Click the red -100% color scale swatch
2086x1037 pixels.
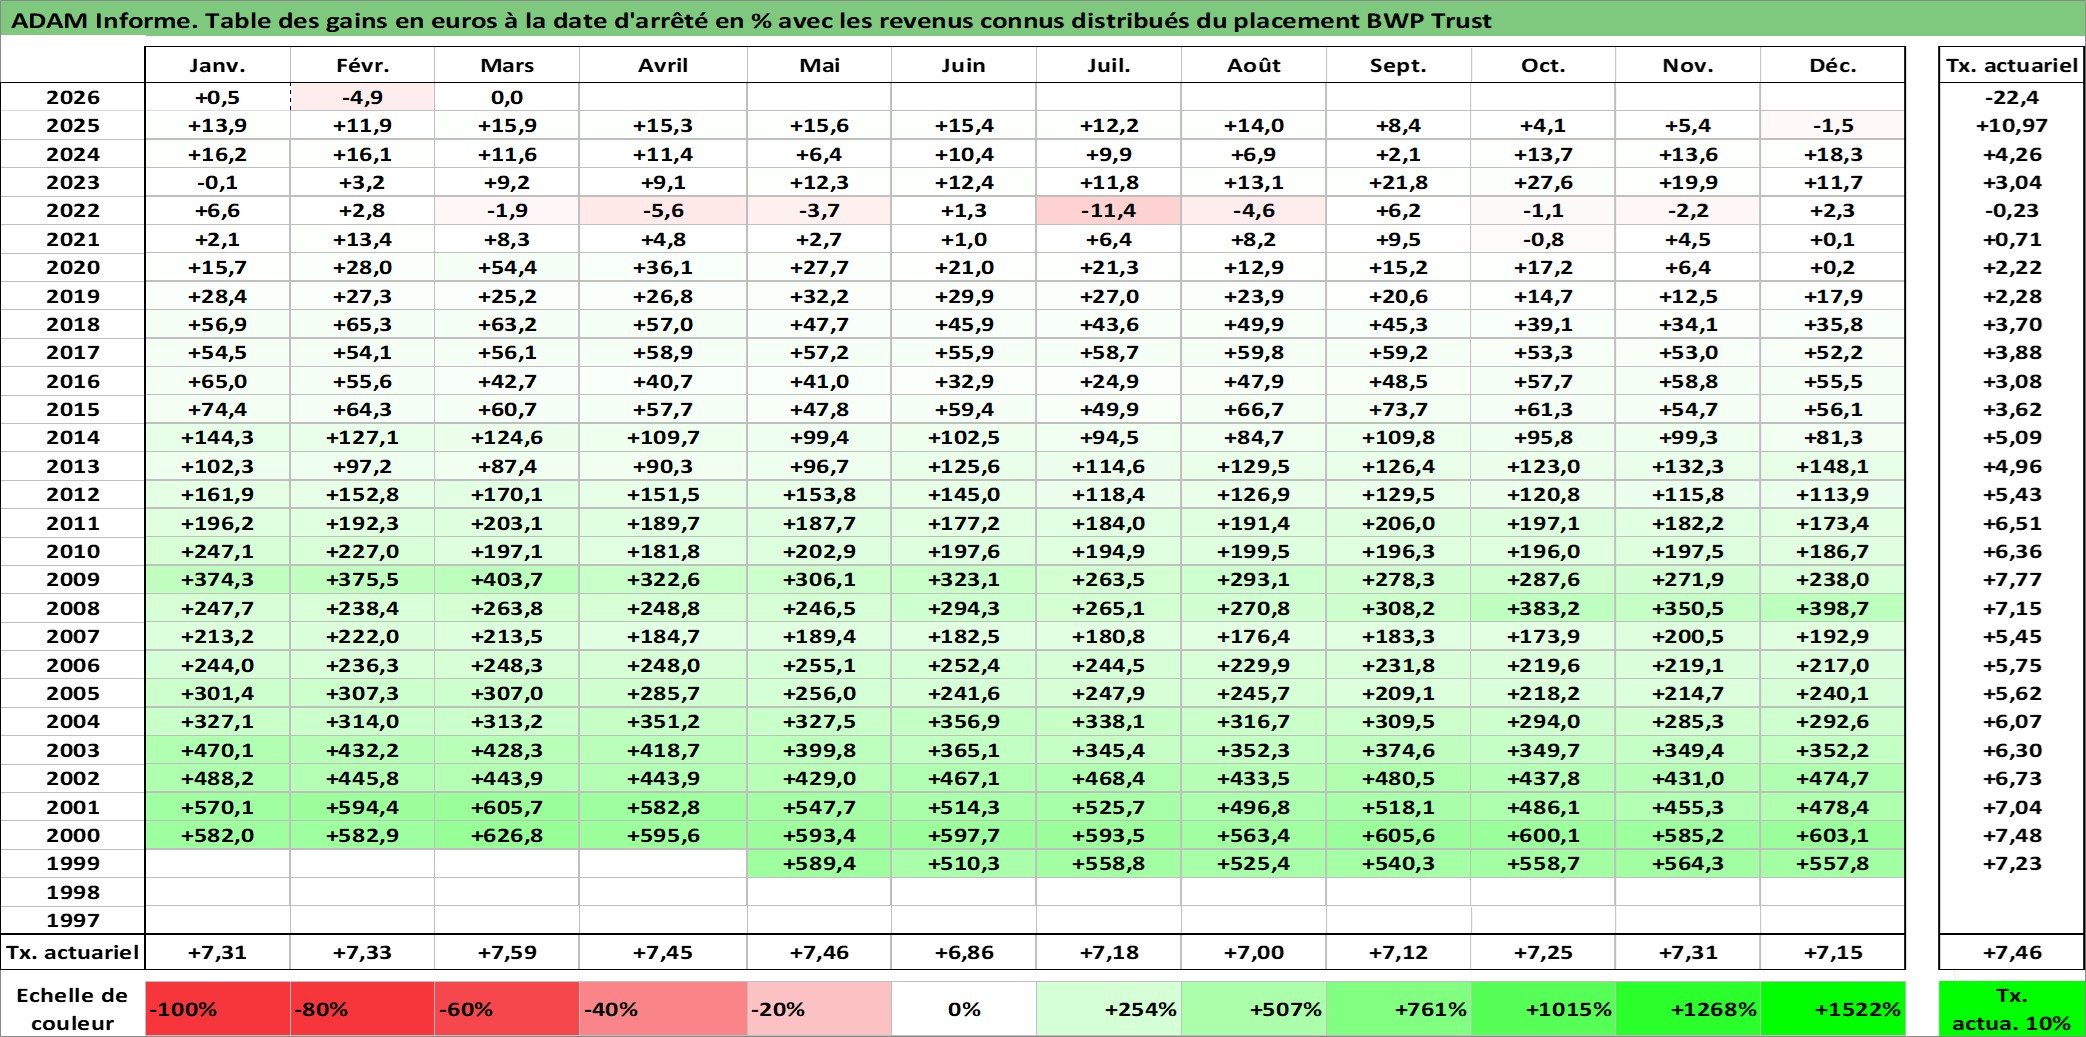(218, 1009)
